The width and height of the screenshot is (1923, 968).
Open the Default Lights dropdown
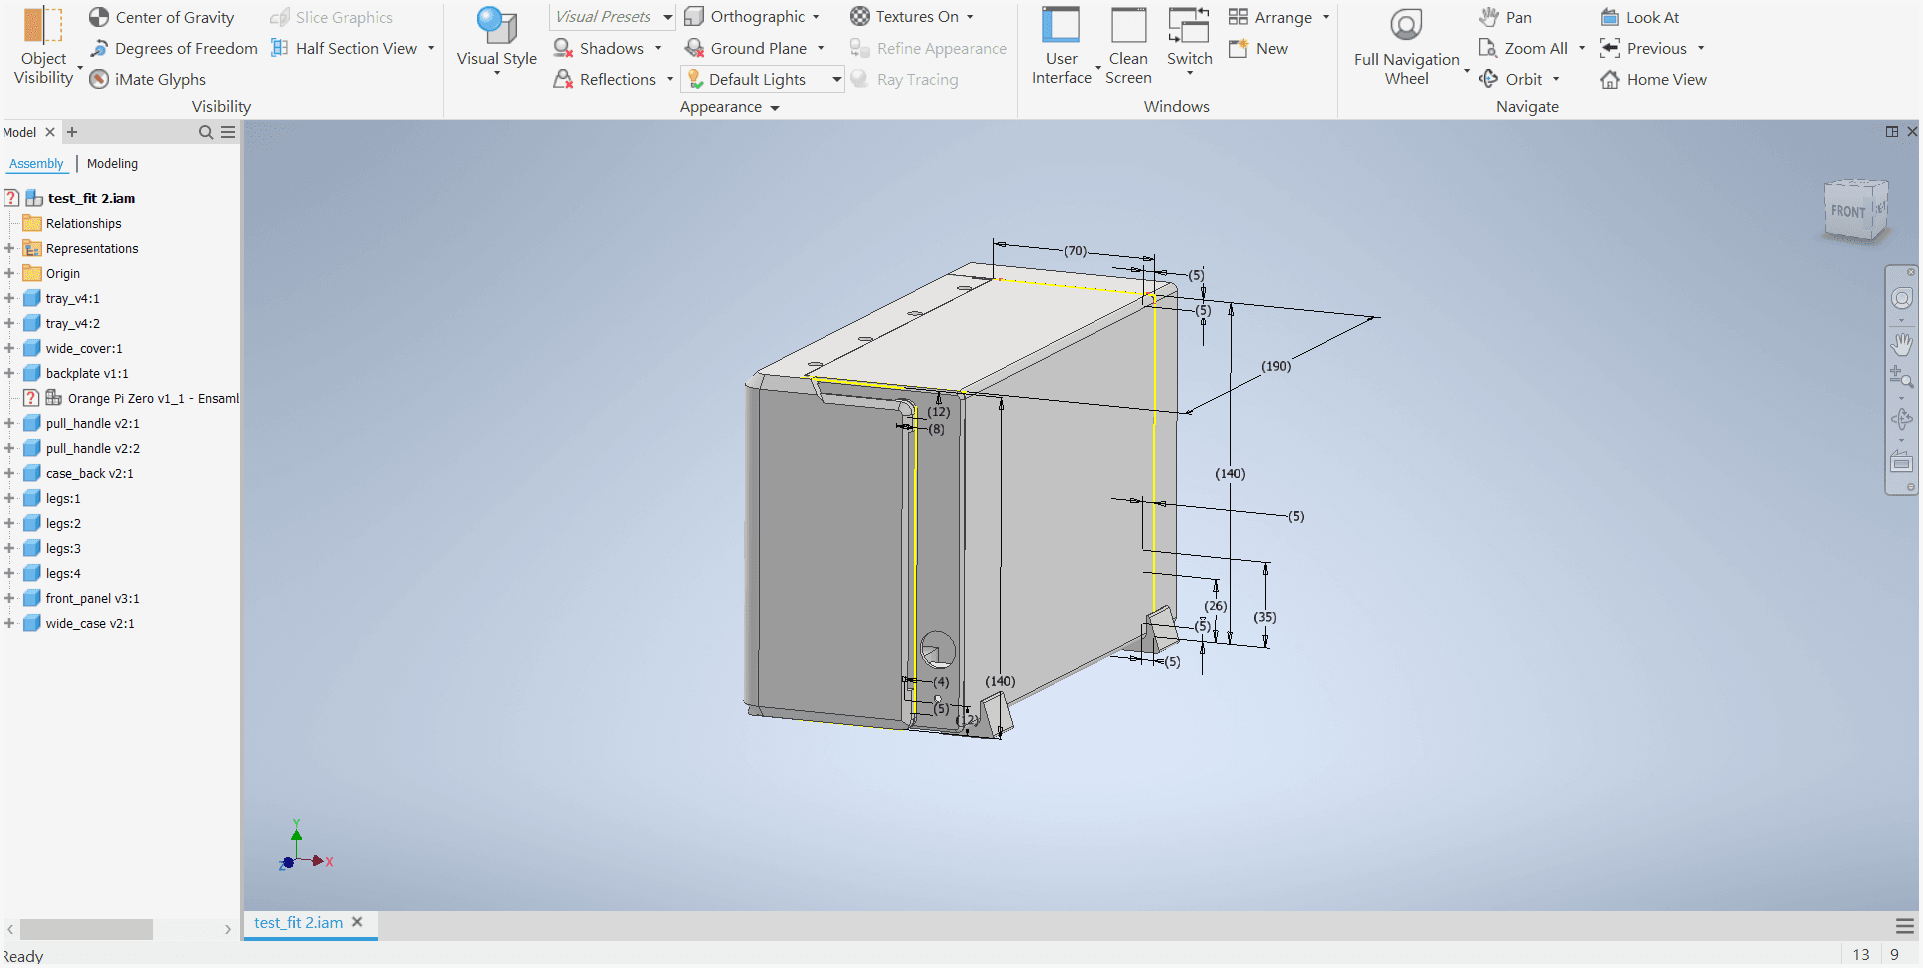point(836,79)
